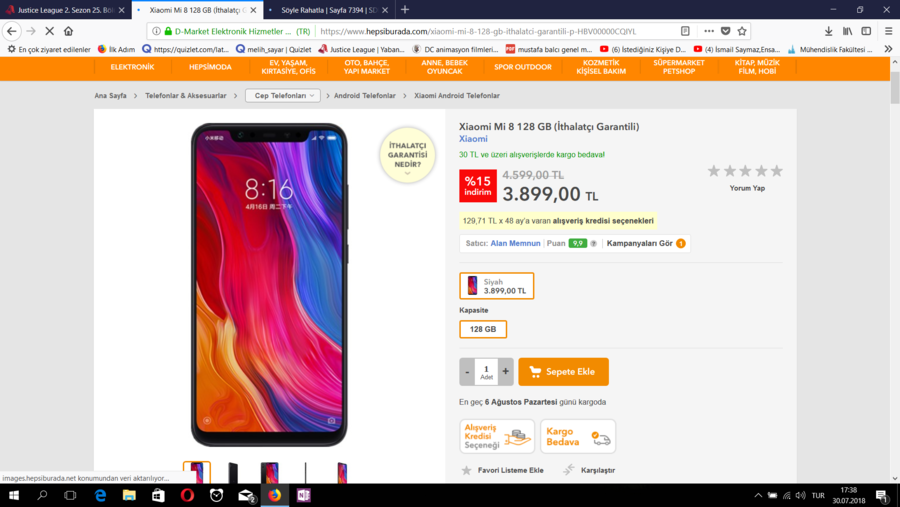Expand the Cep Telefonları breadcrumb dropdown
This screenshot has height=507, width=900.
[283, 96]
